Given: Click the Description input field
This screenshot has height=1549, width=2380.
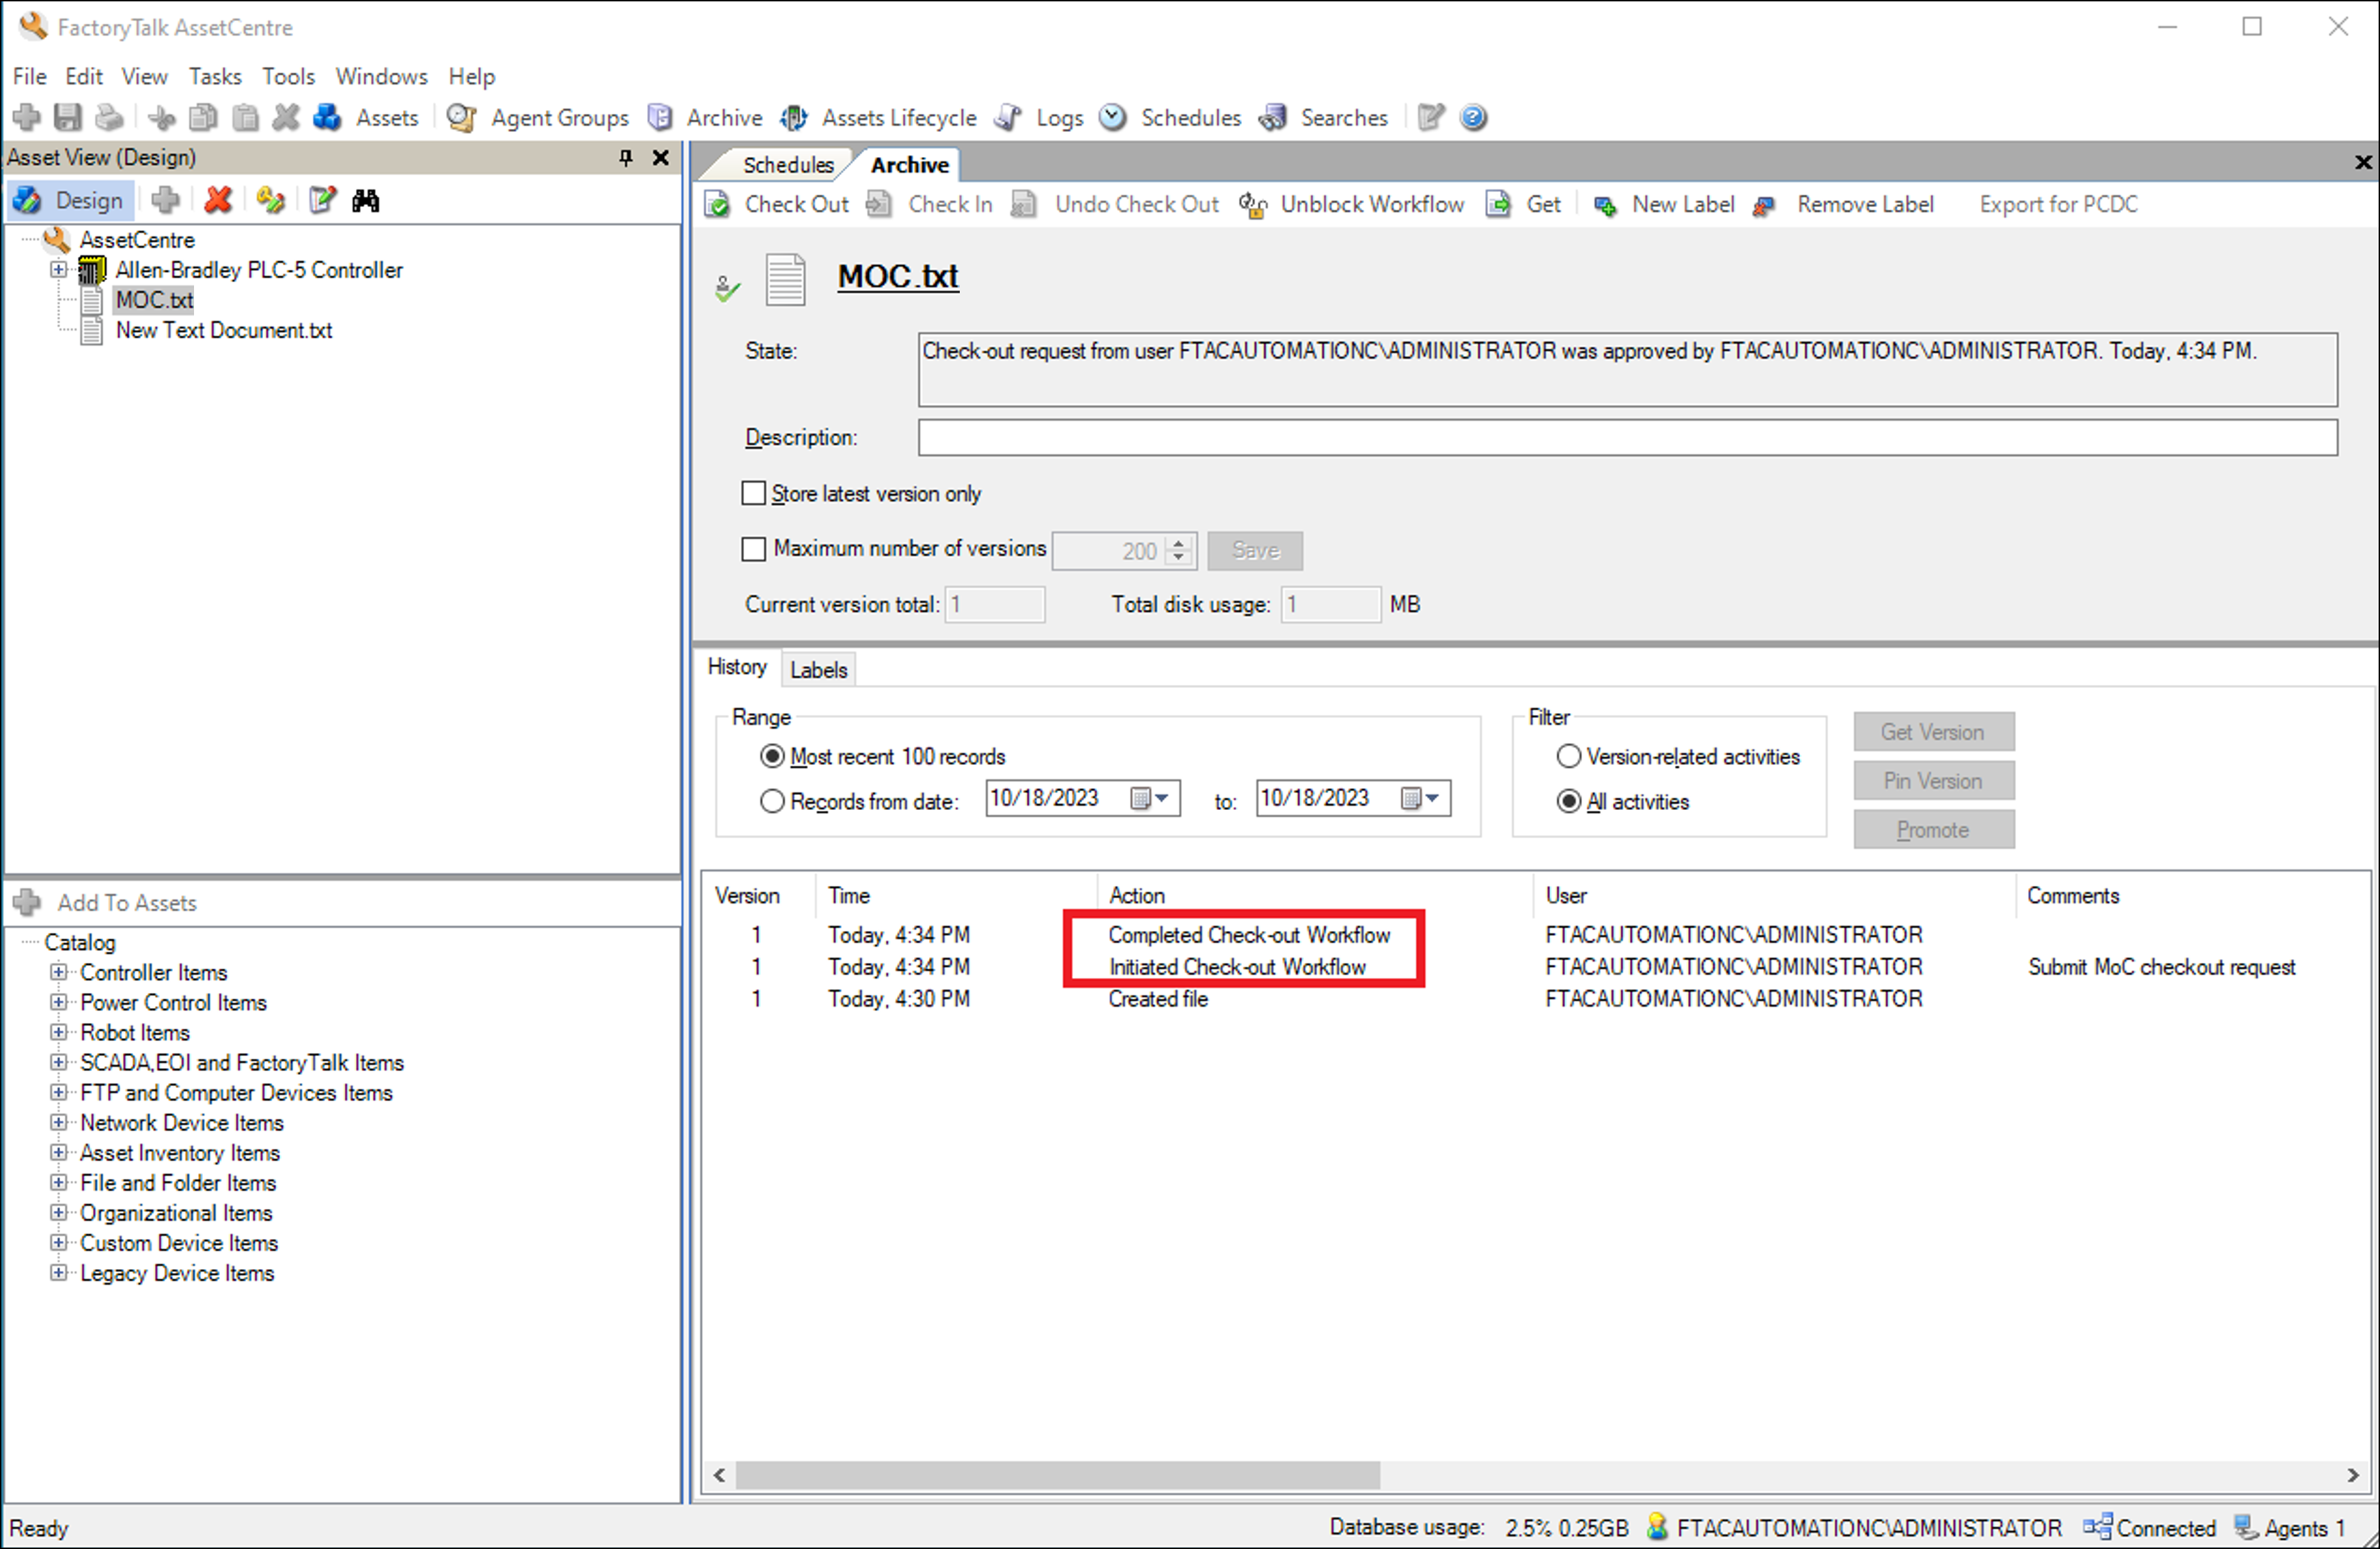Looking at the screenshot, I should pos(1627,438).
